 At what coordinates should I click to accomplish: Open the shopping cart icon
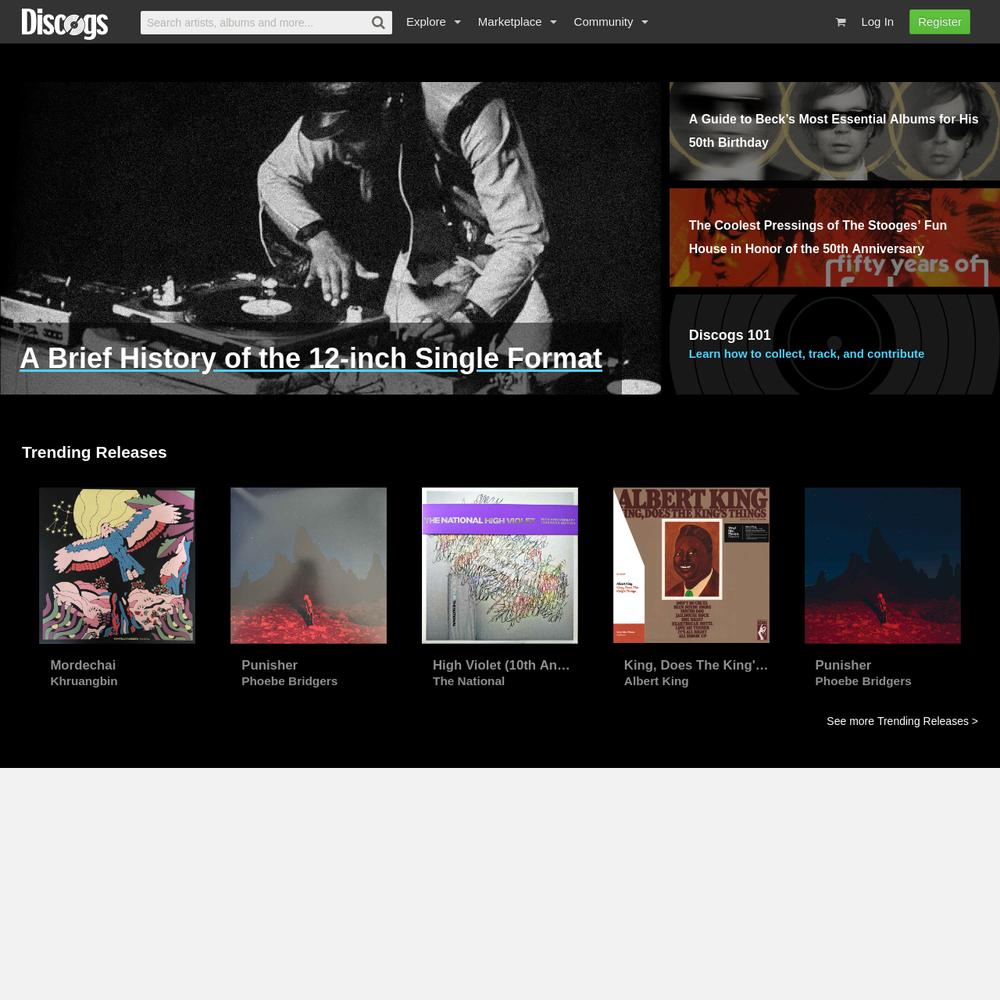click(841, 22)
